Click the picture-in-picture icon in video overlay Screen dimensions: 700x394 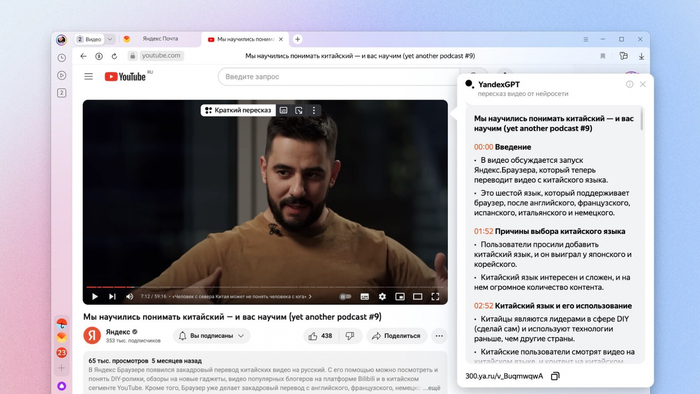tap(283, 110)
